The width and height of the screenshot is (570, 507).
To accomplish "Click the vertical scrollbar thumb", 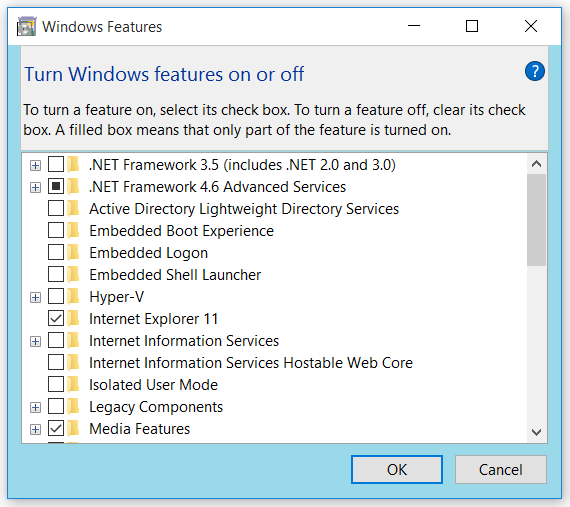I will pyautogui.click(x=537, y=220).
